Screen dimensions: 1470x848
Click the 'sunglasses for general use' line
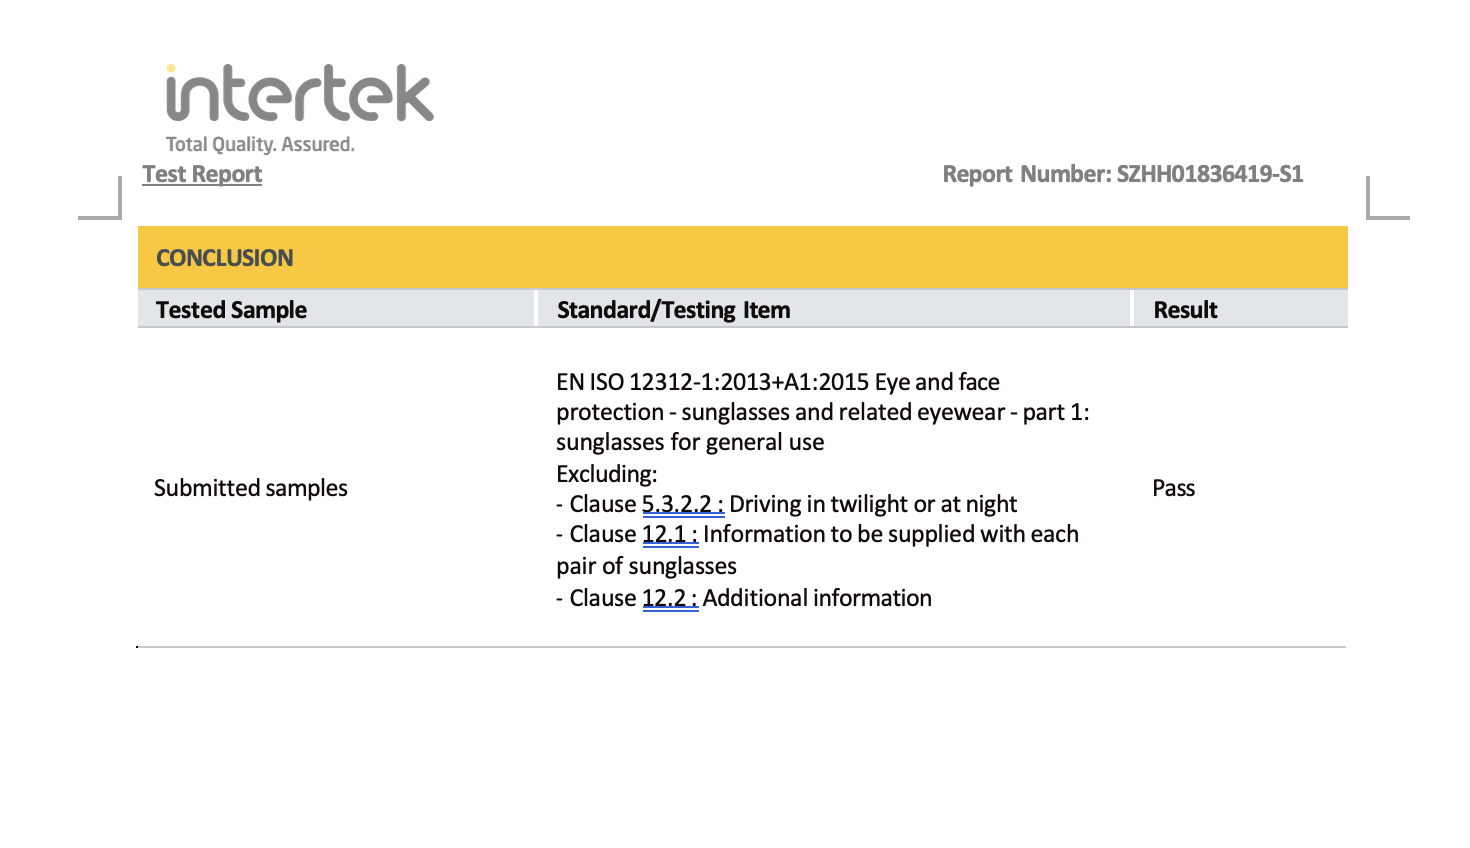coord(690,442)
